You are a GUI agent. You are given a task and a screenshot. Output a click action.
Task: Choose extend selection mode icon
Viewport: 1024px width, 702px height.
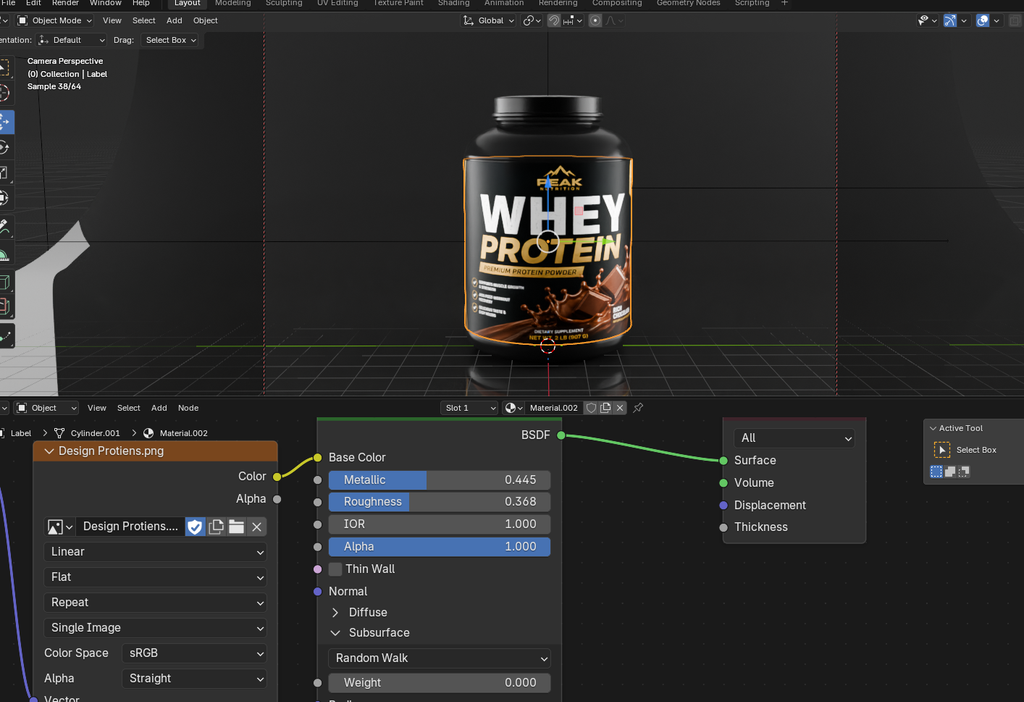click(950, 471)
